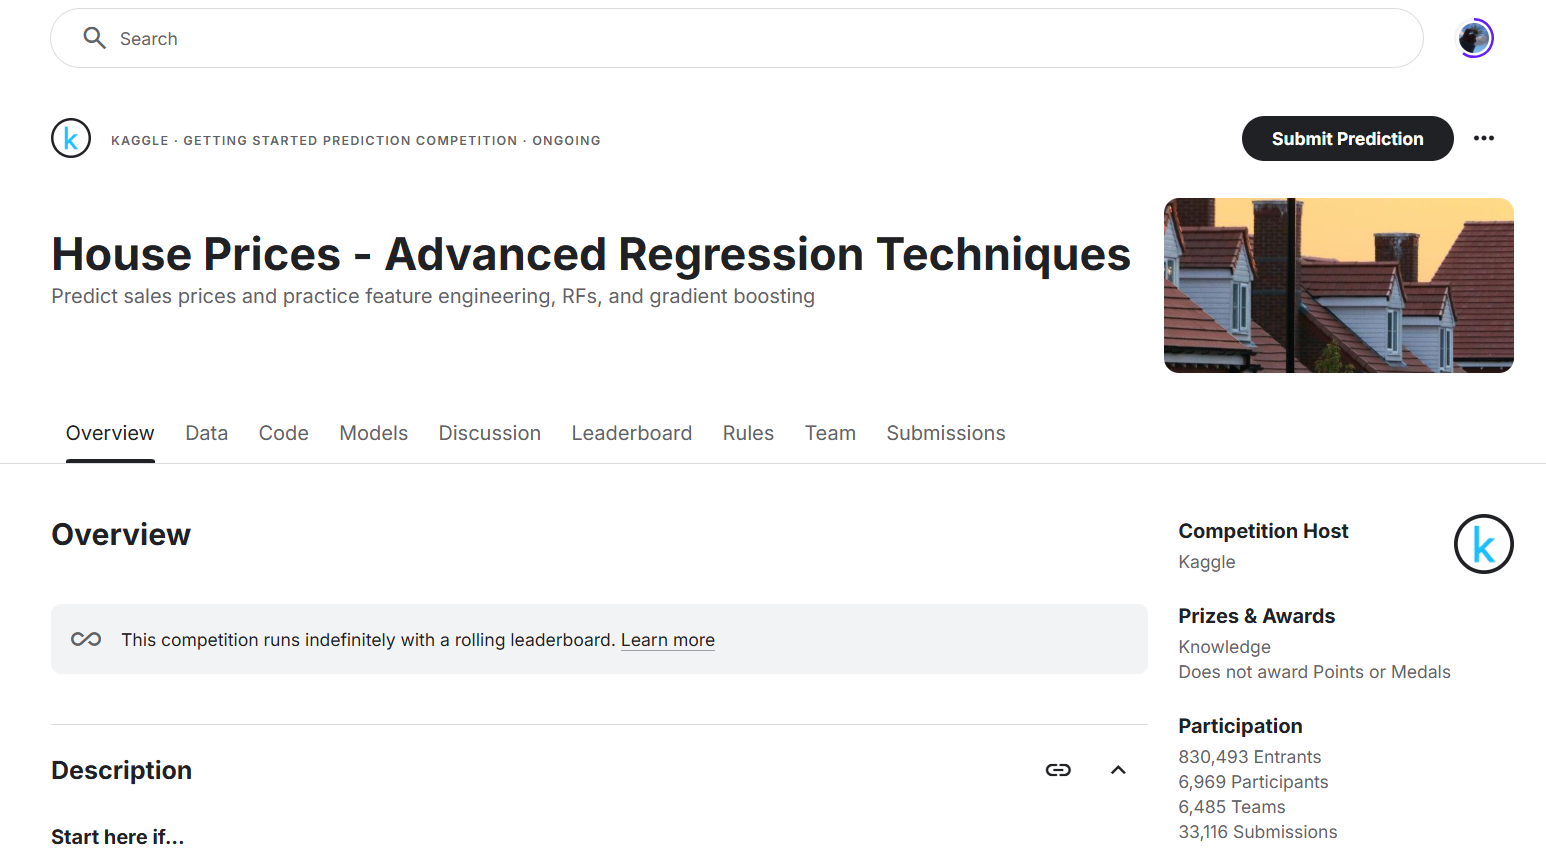Collapse the Description section
This screenshot has height=850, width=1546.
1118,770
